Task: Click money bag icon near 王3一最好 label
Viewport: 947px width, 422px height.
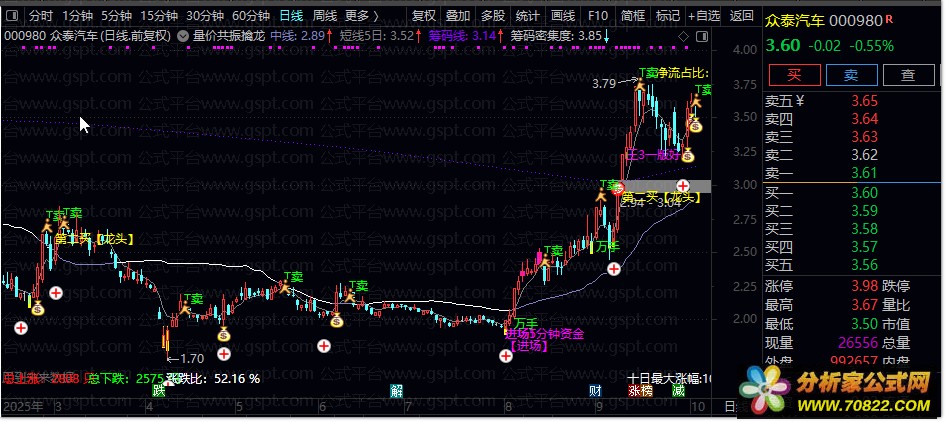Action: tap(688, 156)
